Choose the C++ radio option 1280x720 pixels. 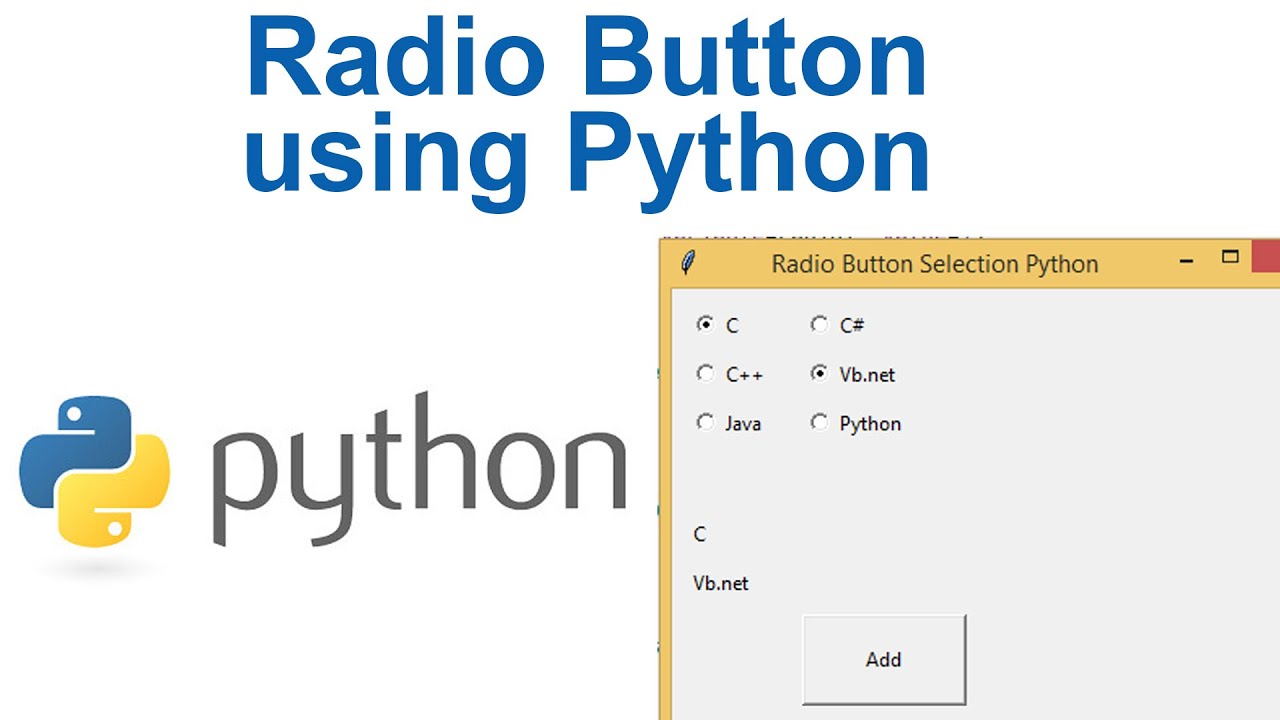click(x=706, y=374)
